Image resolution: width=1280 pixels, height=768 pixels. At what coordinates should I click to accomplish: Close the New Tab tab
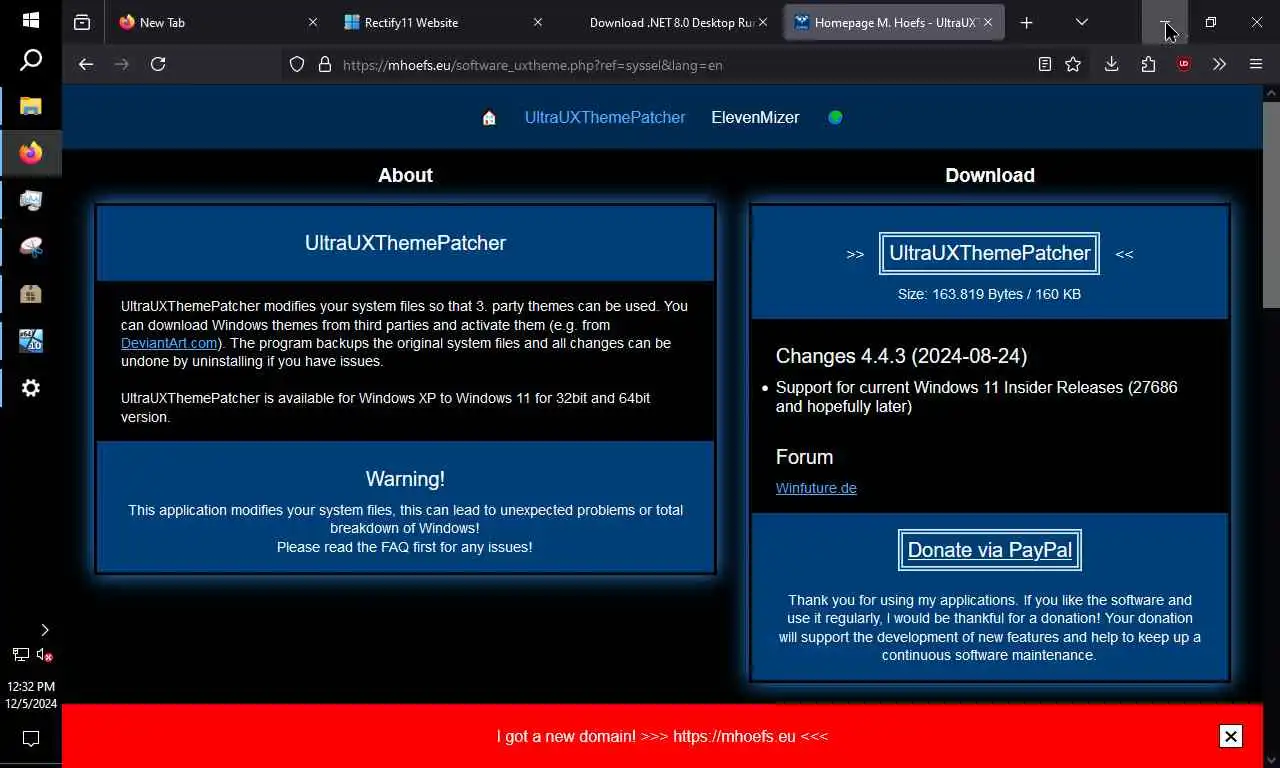(312, 22)
